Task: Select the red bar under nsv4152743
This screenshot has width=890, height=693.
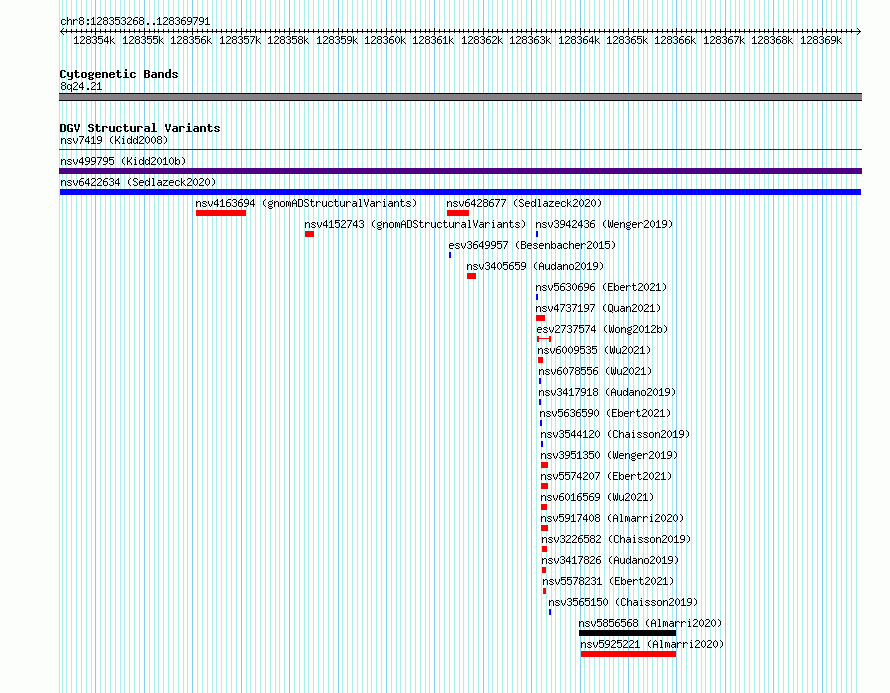Action: click(x=309, y=234)
